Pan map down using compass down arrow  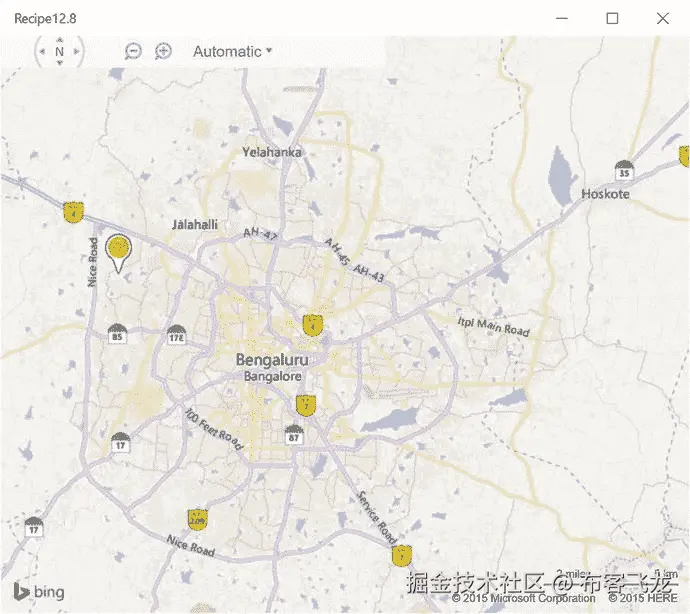click(60, 63)
